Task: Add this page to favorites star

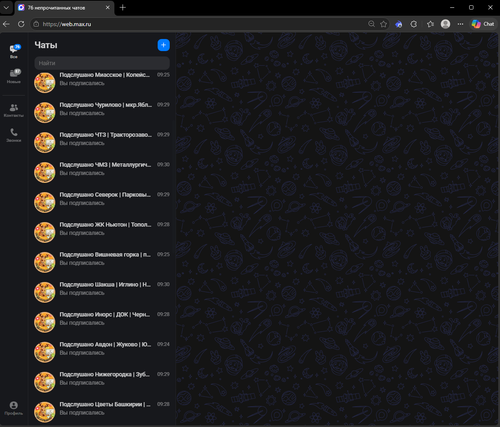Action: click(384, 24)
